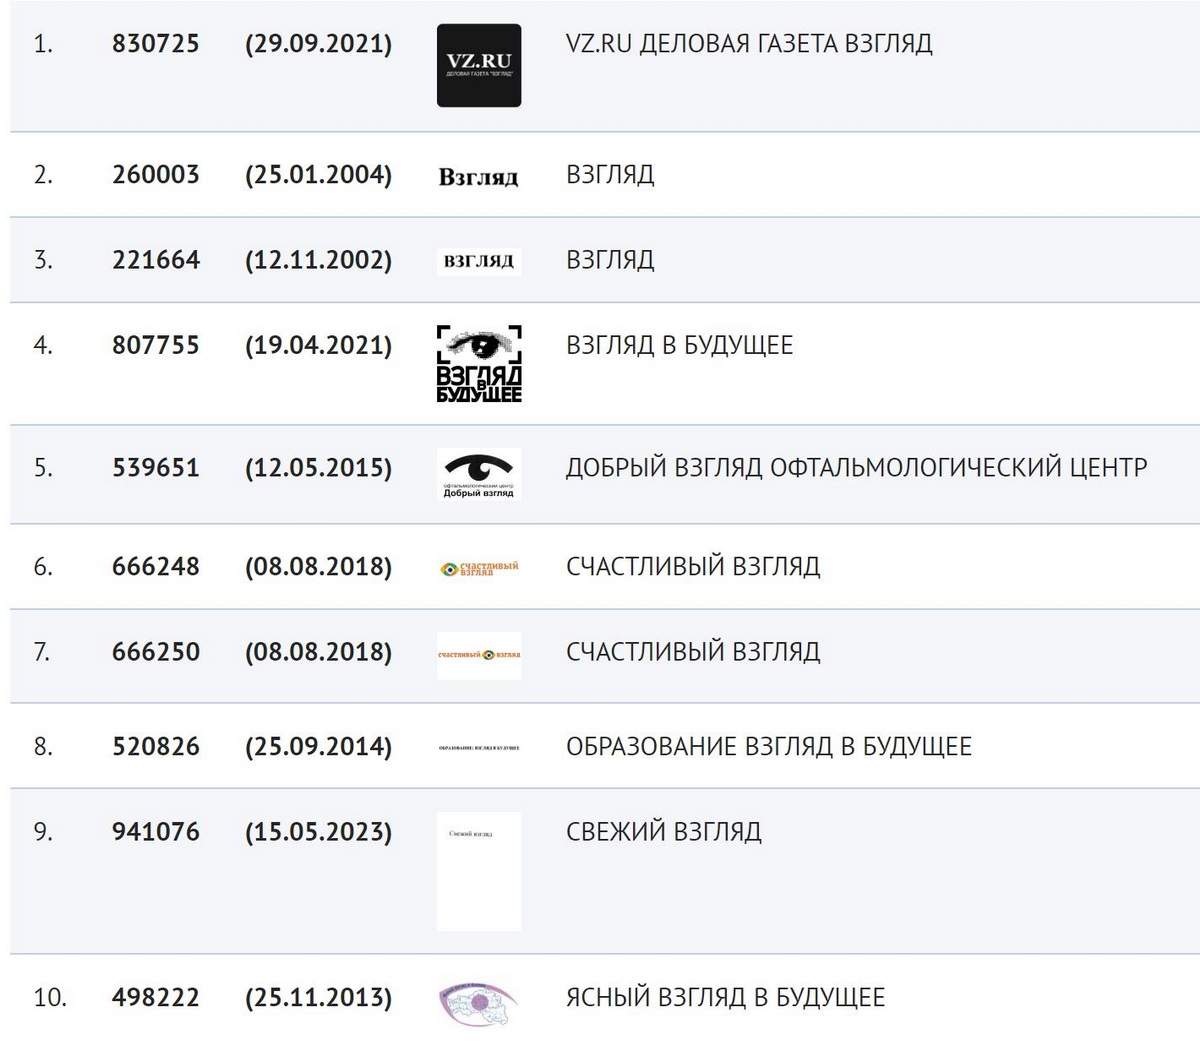Click the title VZ.RU ДЕЛОВАЯ ГАЗЕТА ВЗГЛЯД

(749, 44)
